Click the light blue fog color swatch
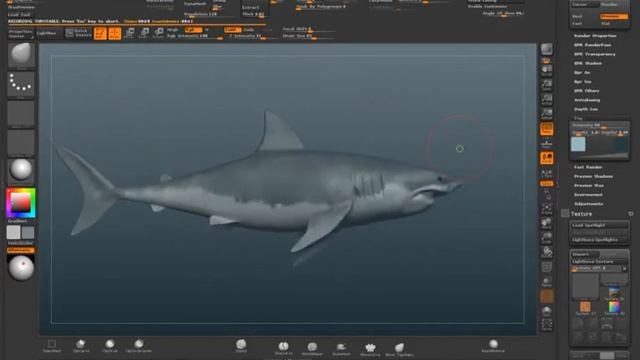Image resolution: width=640 pixels, height=360 pixels. pos(578,144)
